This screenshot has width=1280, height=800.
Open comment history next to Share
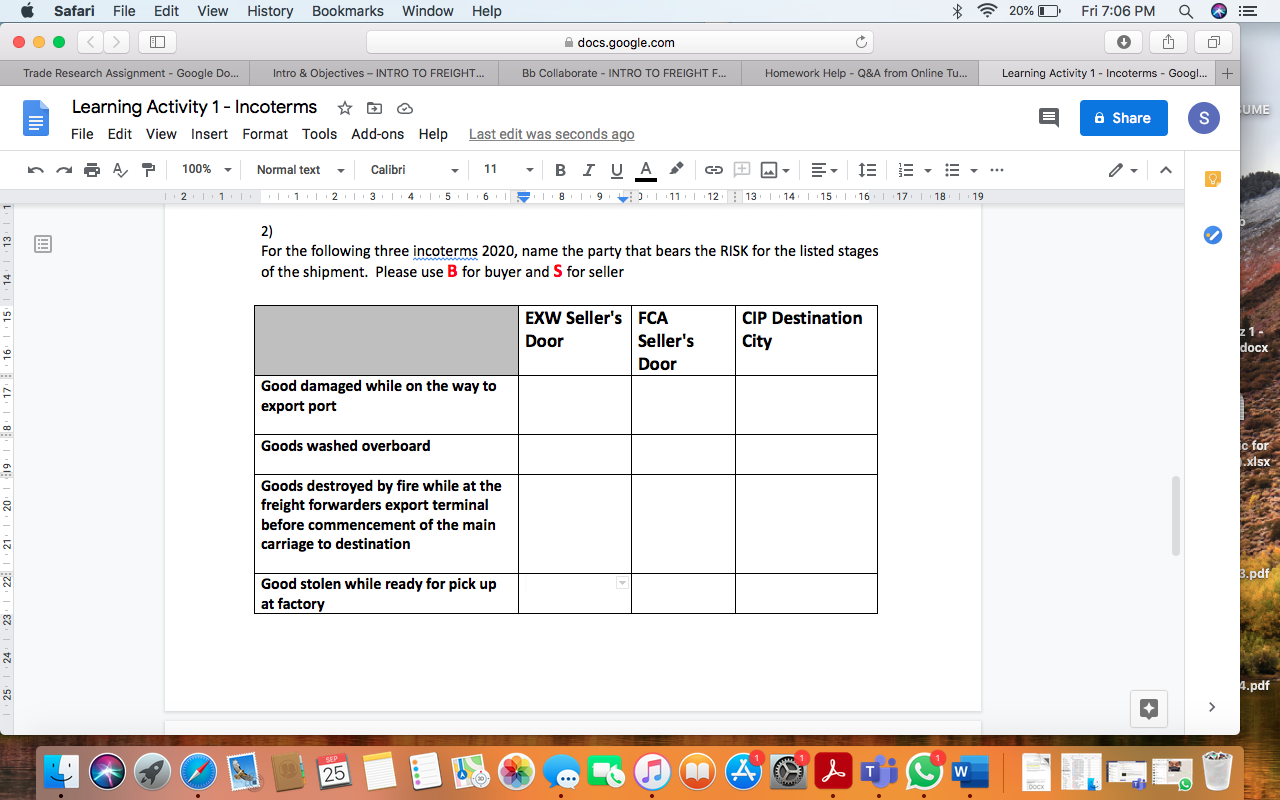coord(1049,118)
